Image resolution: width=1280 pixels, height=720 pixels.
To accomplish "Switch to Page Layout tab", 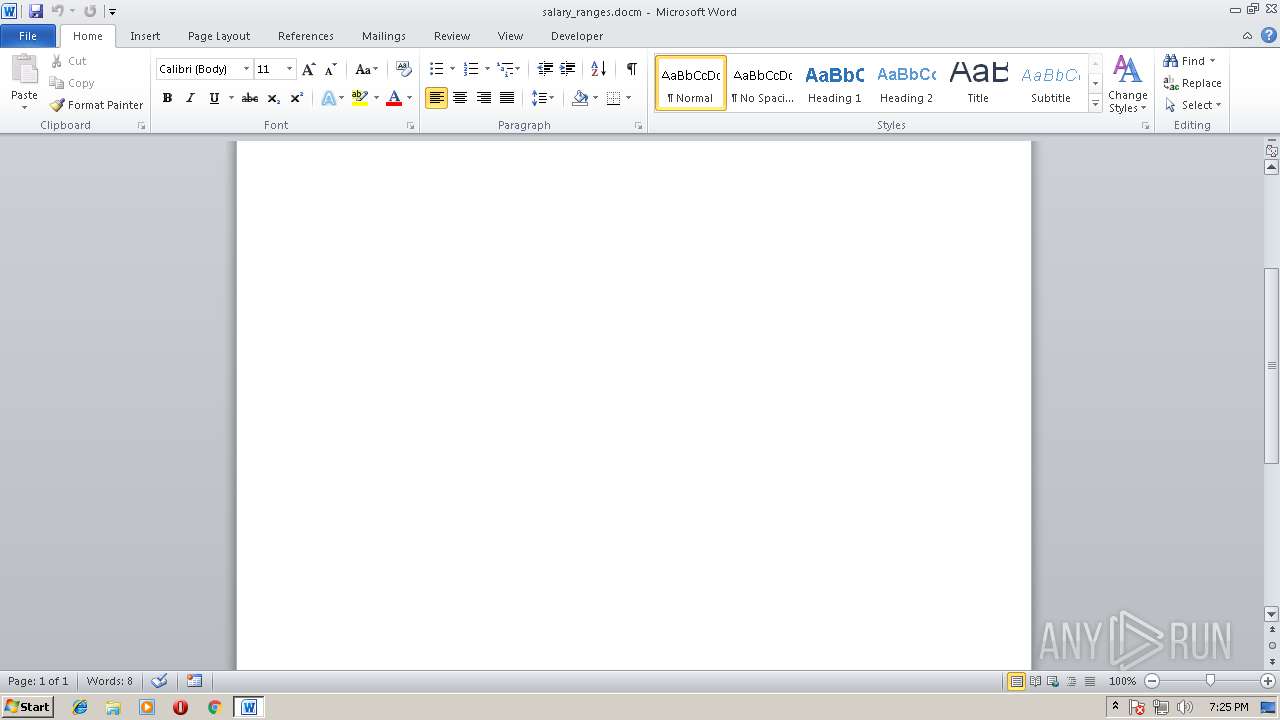I will click(219, 36).
